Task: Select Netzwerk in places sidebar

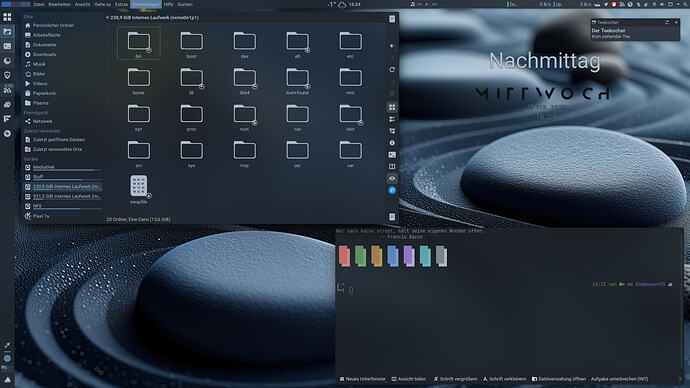Action: click(x=39, y=121)
